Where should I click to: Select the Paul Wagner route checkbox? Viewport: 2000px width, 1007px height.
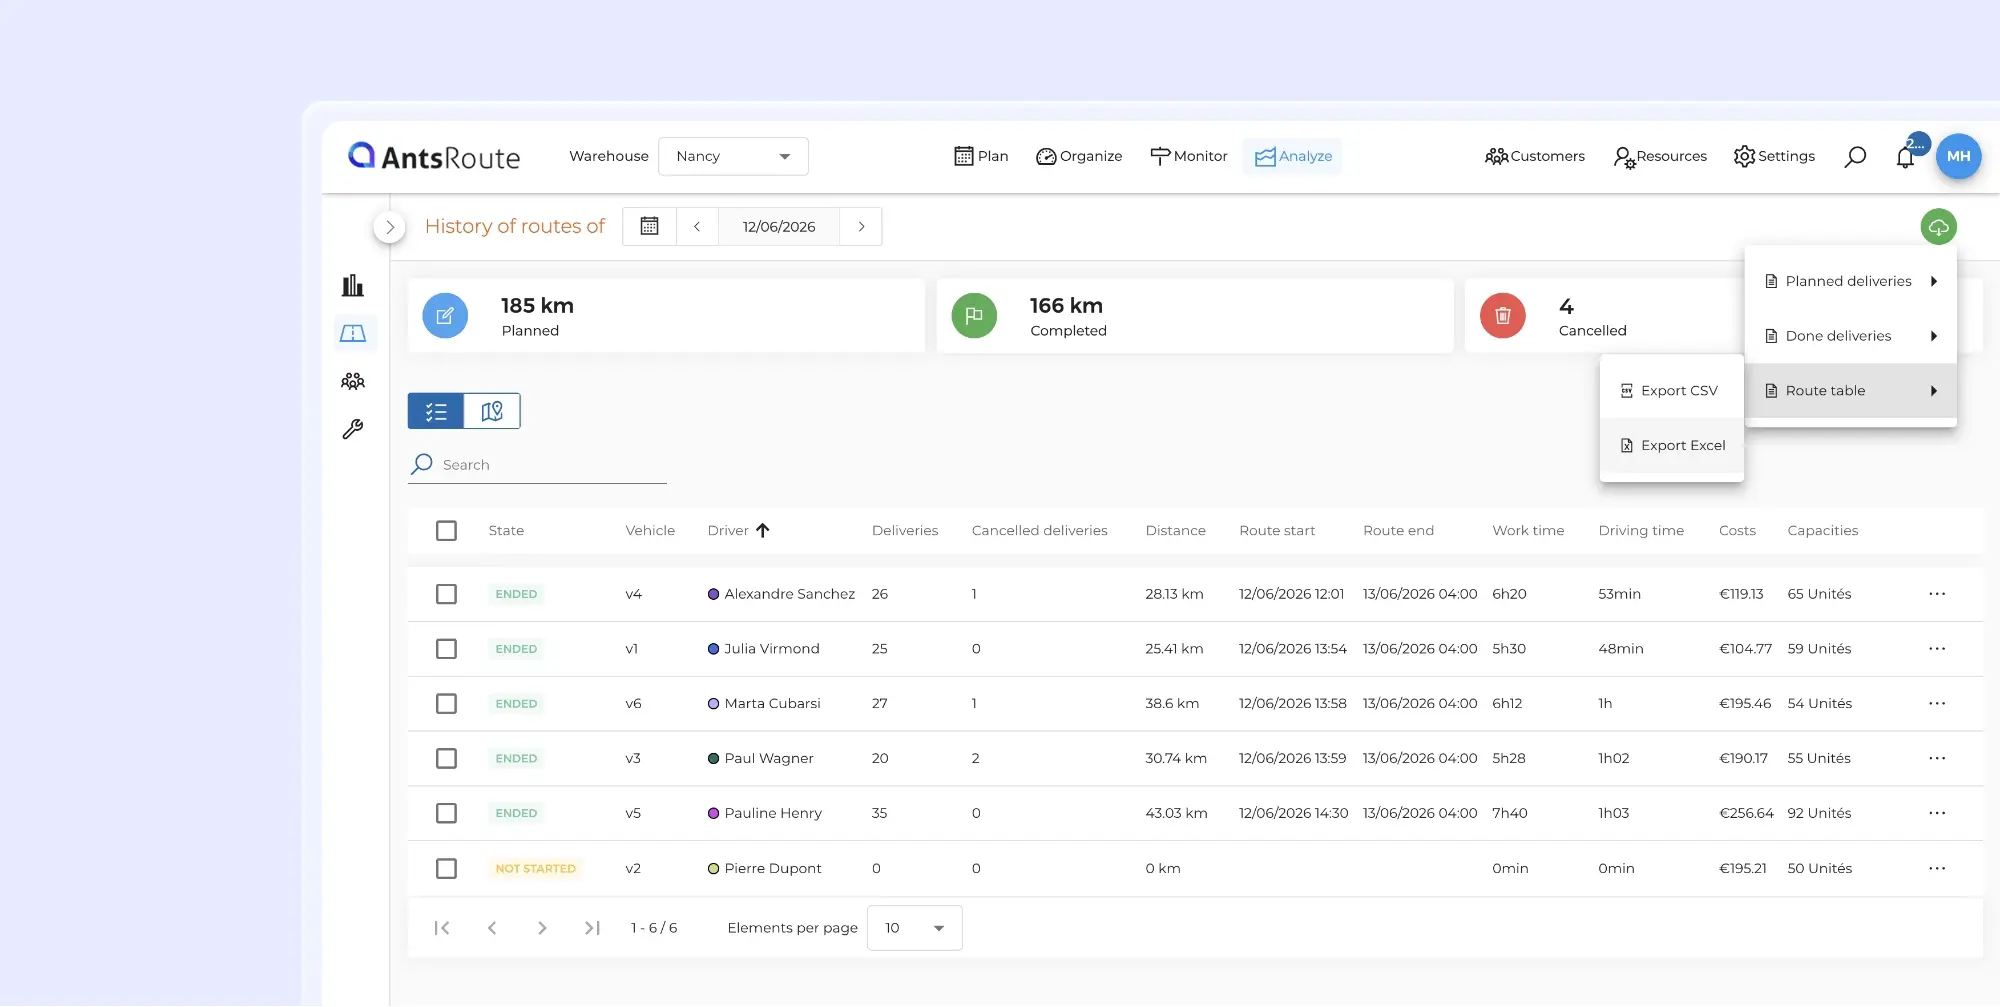446,758
